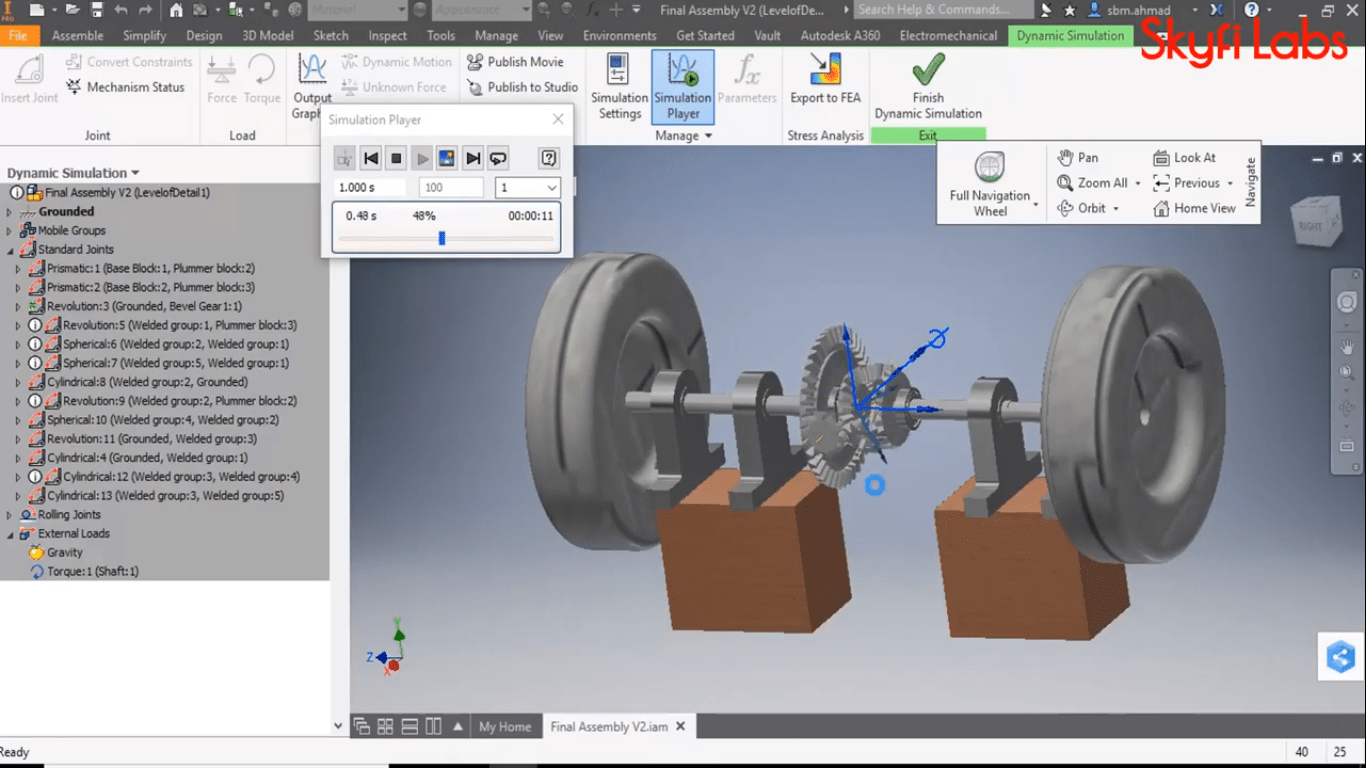Switch to the Environments ribbon tab

click(619, 36)
